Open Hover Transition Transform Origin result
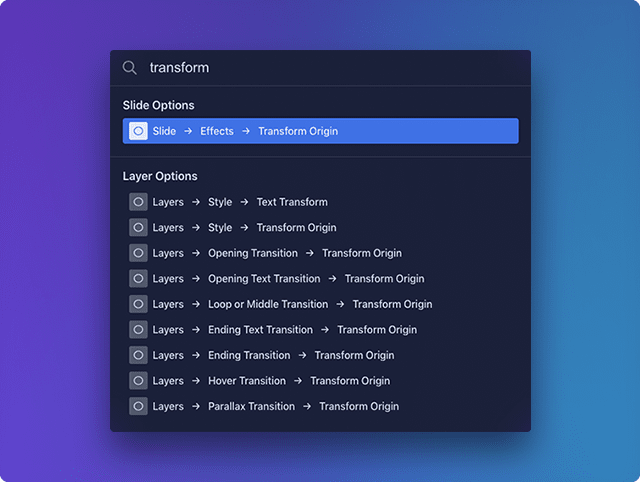 click(x=320, y=380)
